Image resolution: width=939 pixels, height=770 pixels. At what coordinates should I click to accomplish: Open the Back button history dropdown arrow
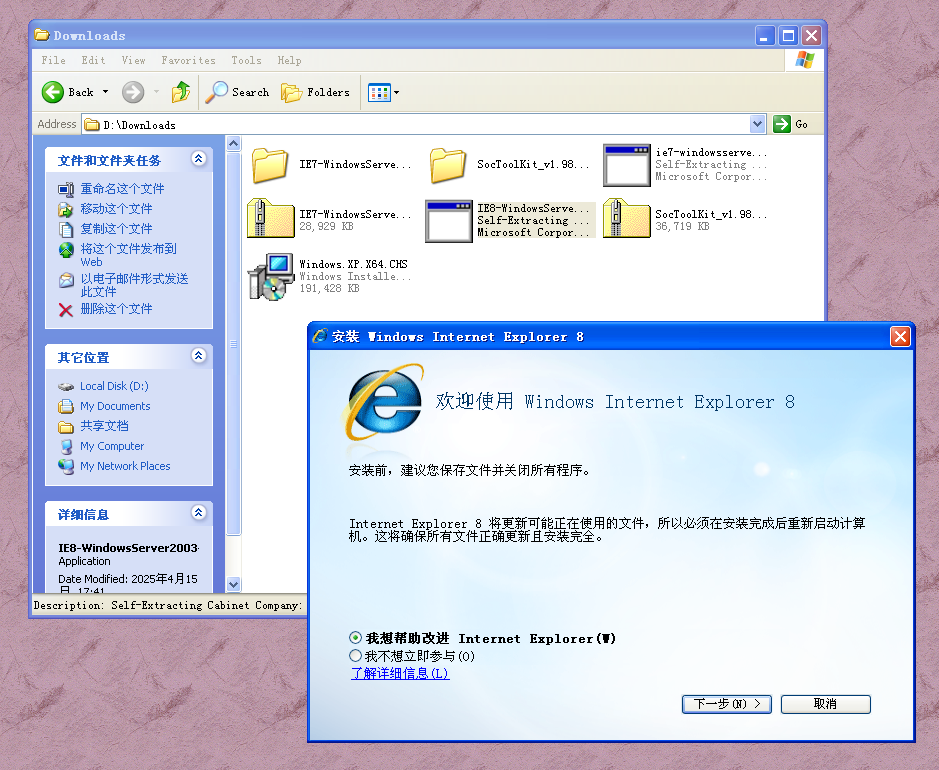click(105, 92)
